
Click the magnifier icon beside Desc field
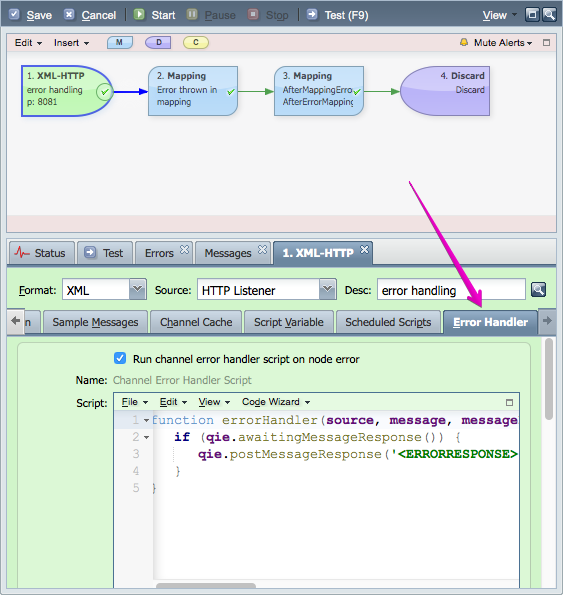click(538, 290)
